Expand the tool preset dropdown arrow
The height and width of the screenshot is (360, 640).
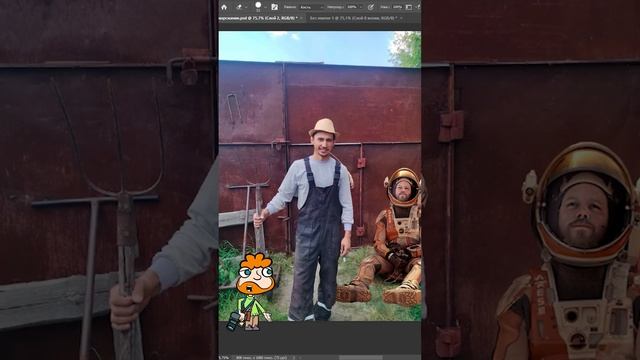pyautogui.click(x=246, y=7)
